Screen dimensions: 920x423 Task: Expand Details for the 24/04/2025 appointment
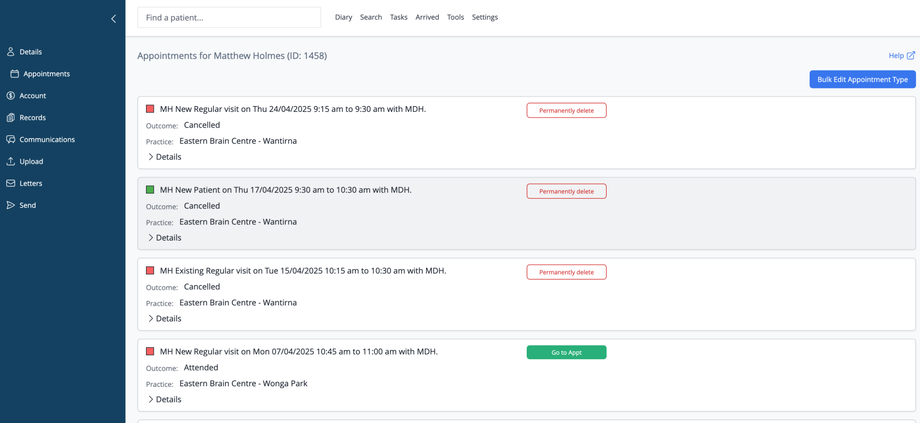point(165,157)
